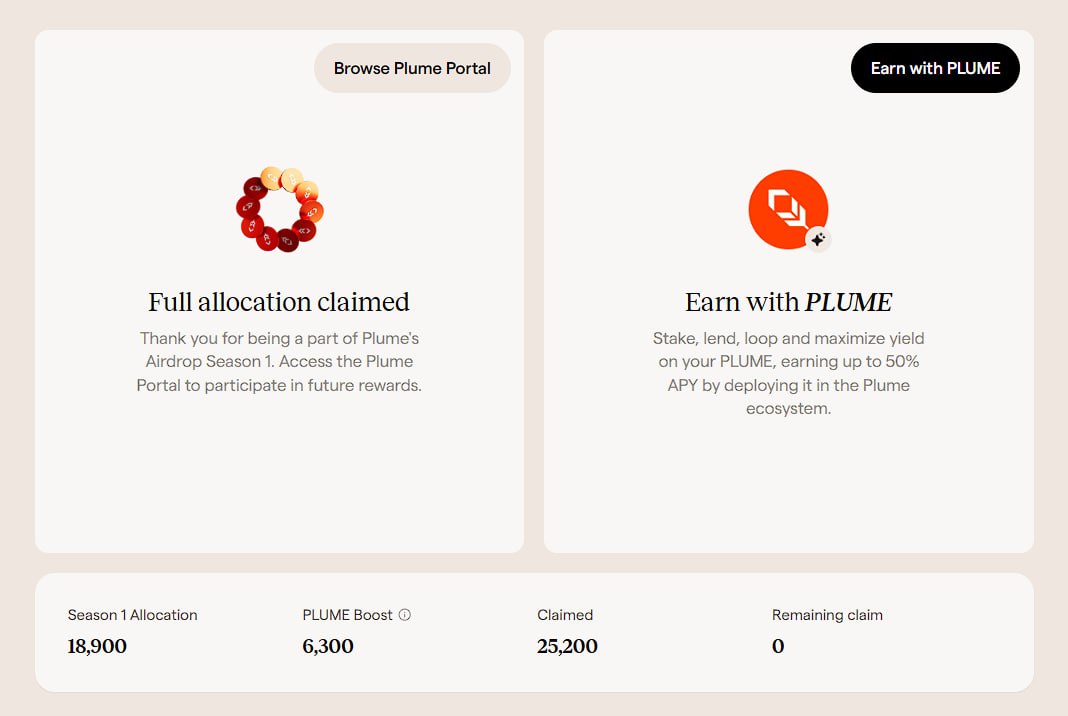
Task: Click the 6,300 boost value
Action: tap(328, 646)
